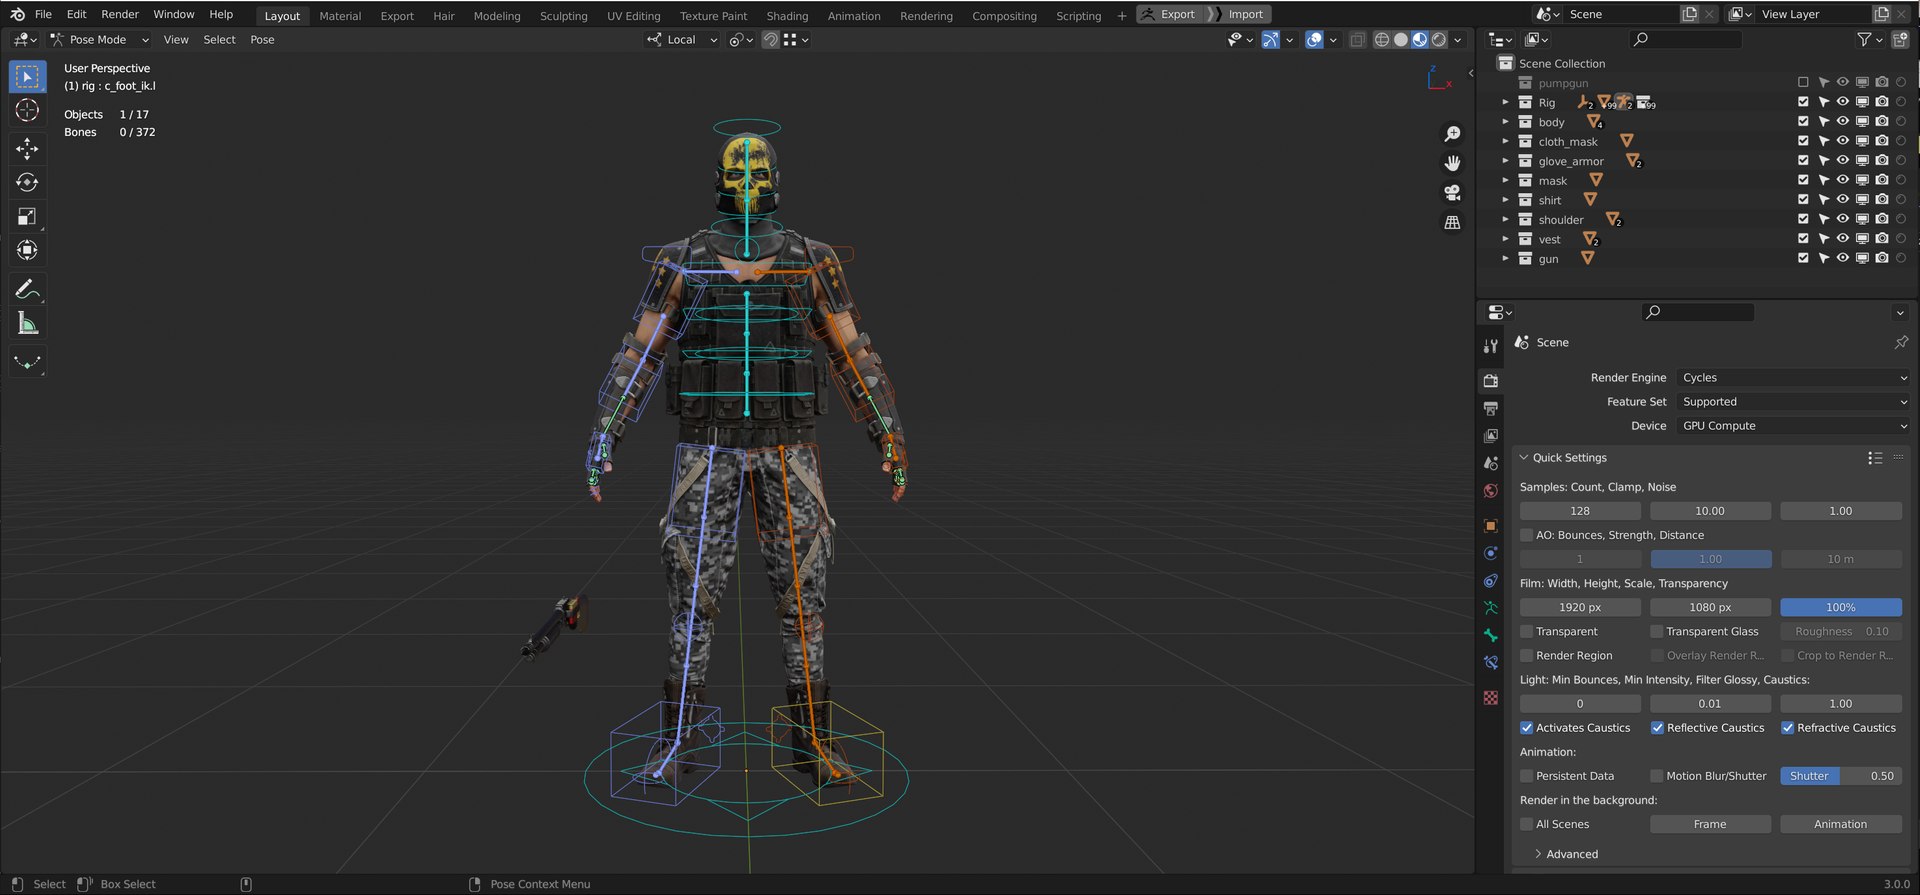The width and height of the screenshot is (1920, 895).
Task: Hide the mask collection with its eye icon
Action: click(1842, 180)
